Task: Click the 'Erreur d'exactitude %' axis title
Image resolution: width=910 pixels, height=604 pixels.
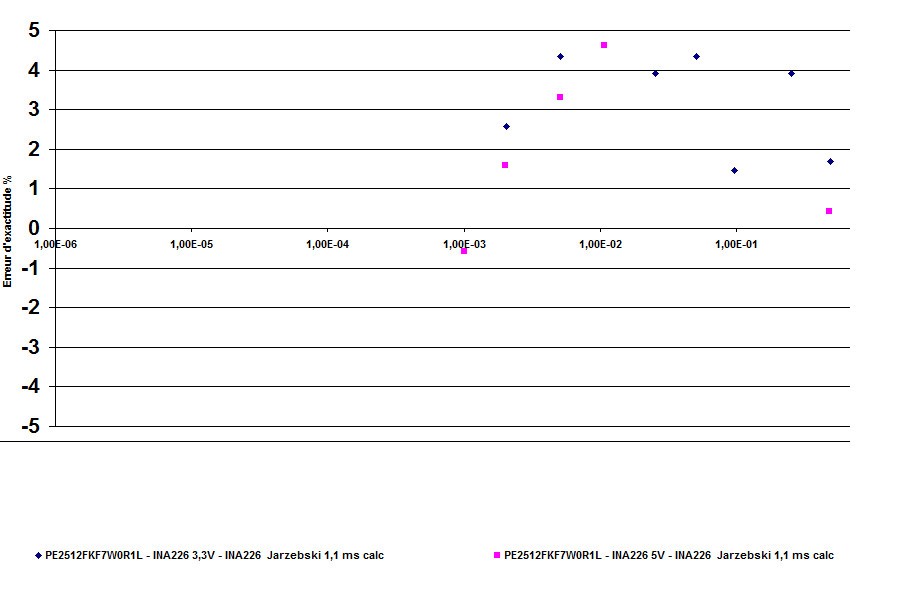Action: (x=8, y=231)
